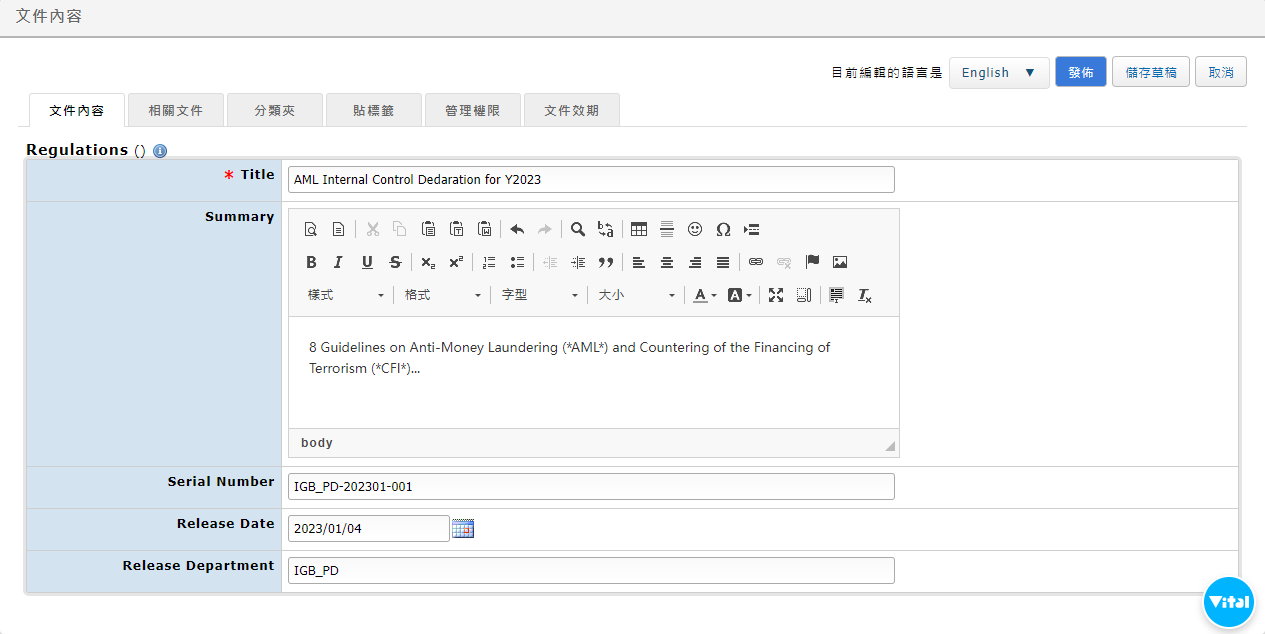The height and width of the screenshot is (634, 1265).
Task: Expand the 大小 font size dropdown
Action: click(x=636, y=295)
